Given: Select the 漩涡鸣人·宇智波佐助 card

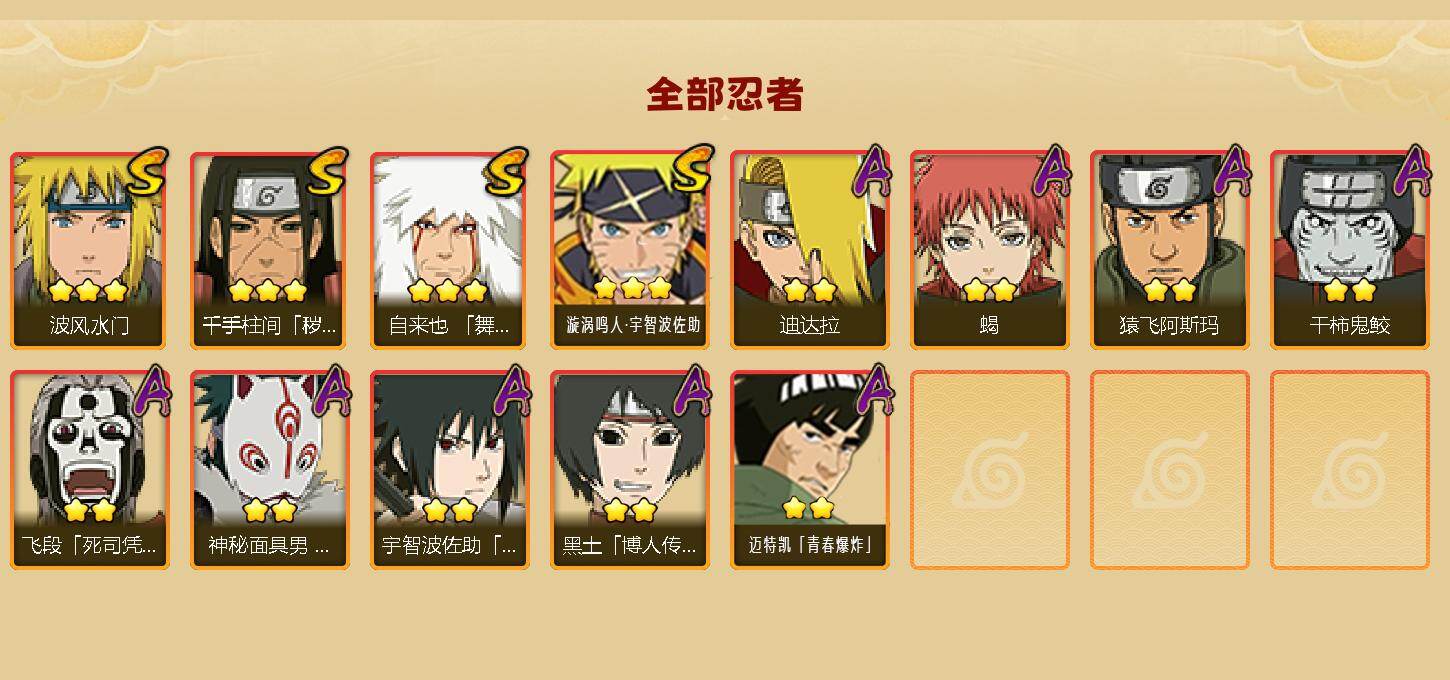Looking at the screenshot, I should (x=629, y=250).
